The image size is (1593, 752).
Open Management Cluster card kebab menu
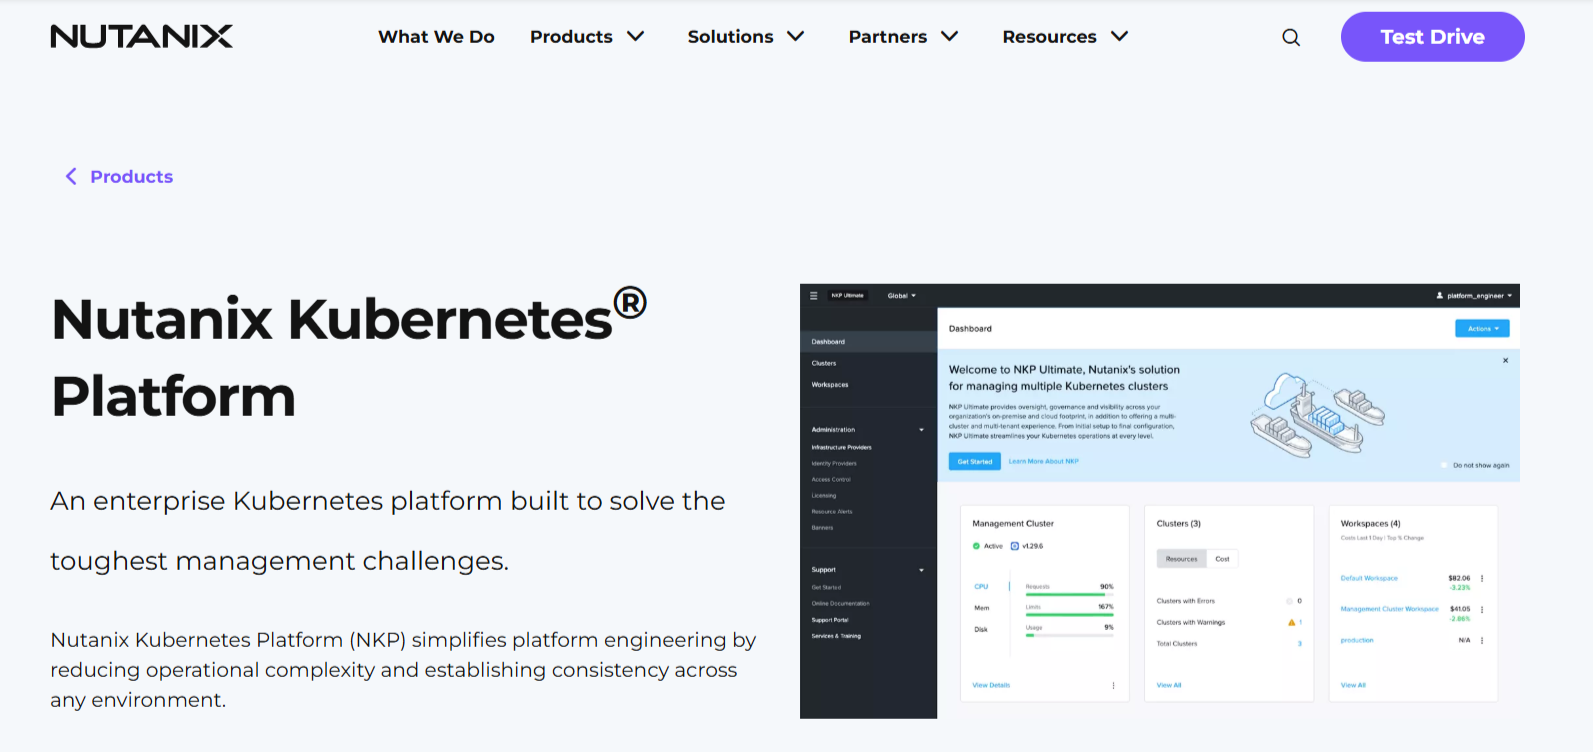(1113, 685)
